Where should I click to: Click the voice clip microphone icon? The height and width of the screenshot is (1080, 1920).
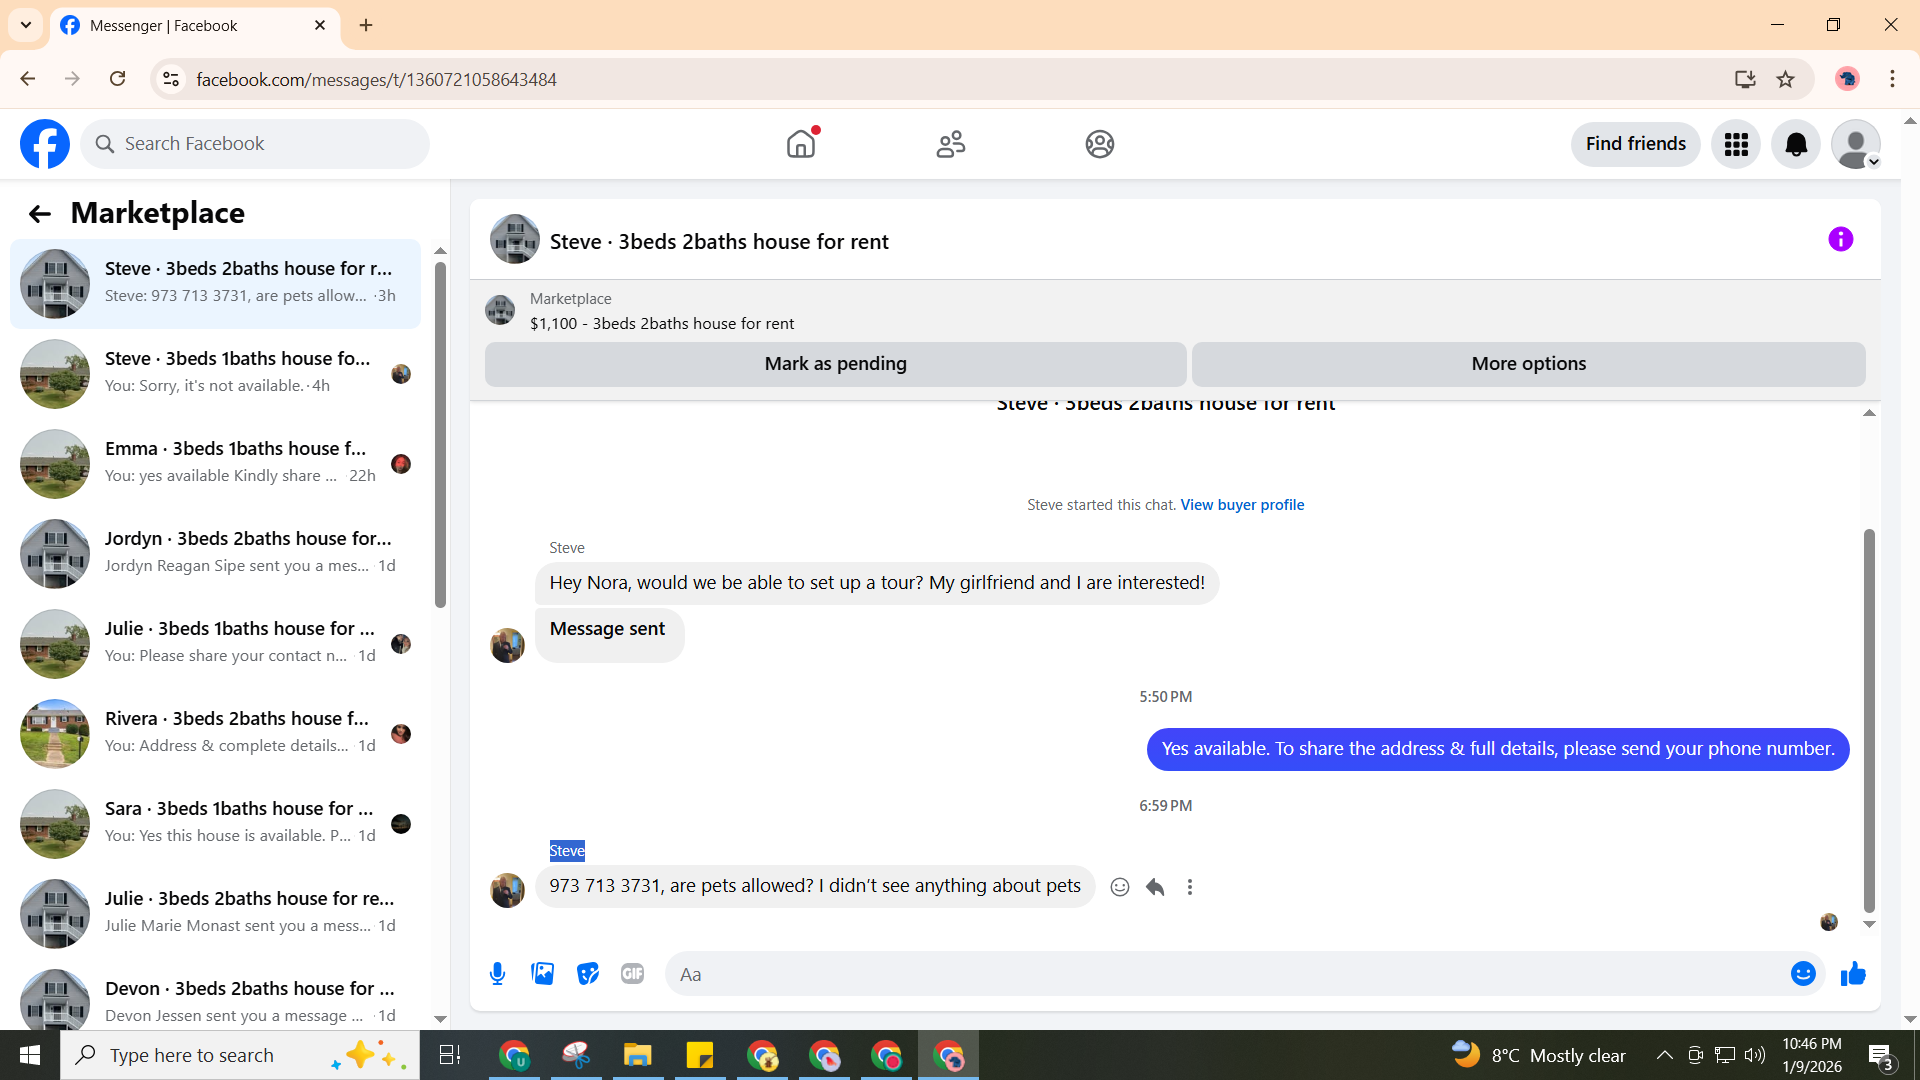(497, 974)
